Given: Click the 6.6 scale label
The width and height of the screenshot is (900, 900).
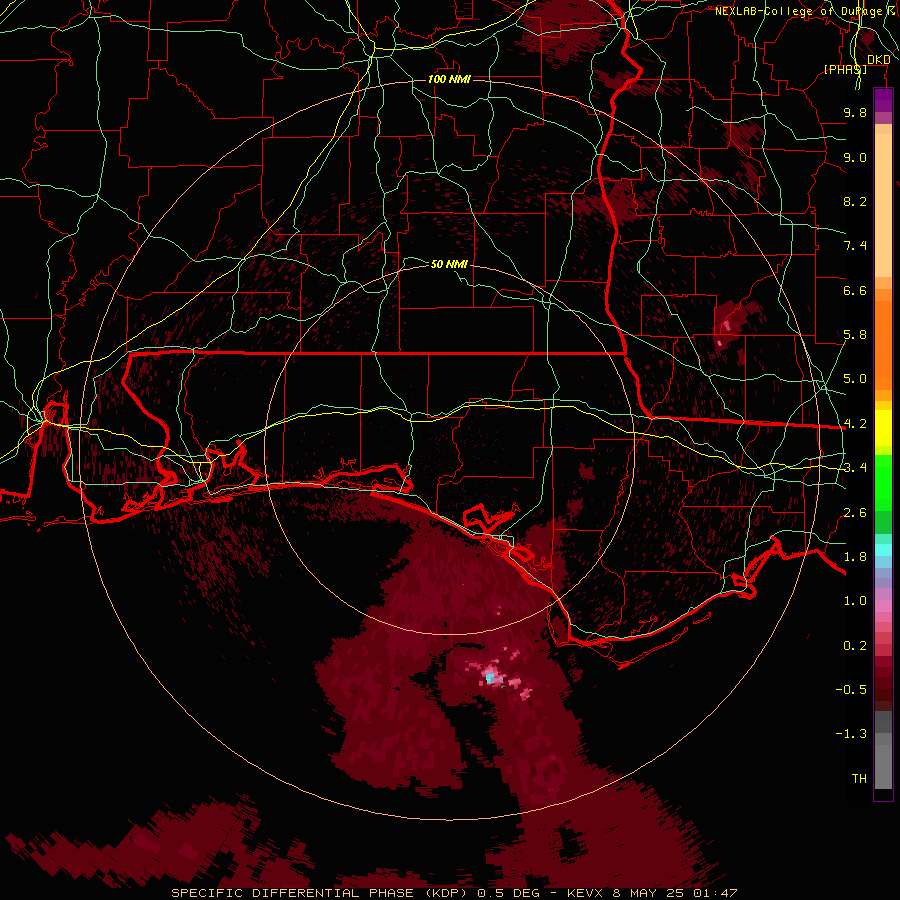Looking at the screenshot, I should pyautogui.click(x=855, y=290).
